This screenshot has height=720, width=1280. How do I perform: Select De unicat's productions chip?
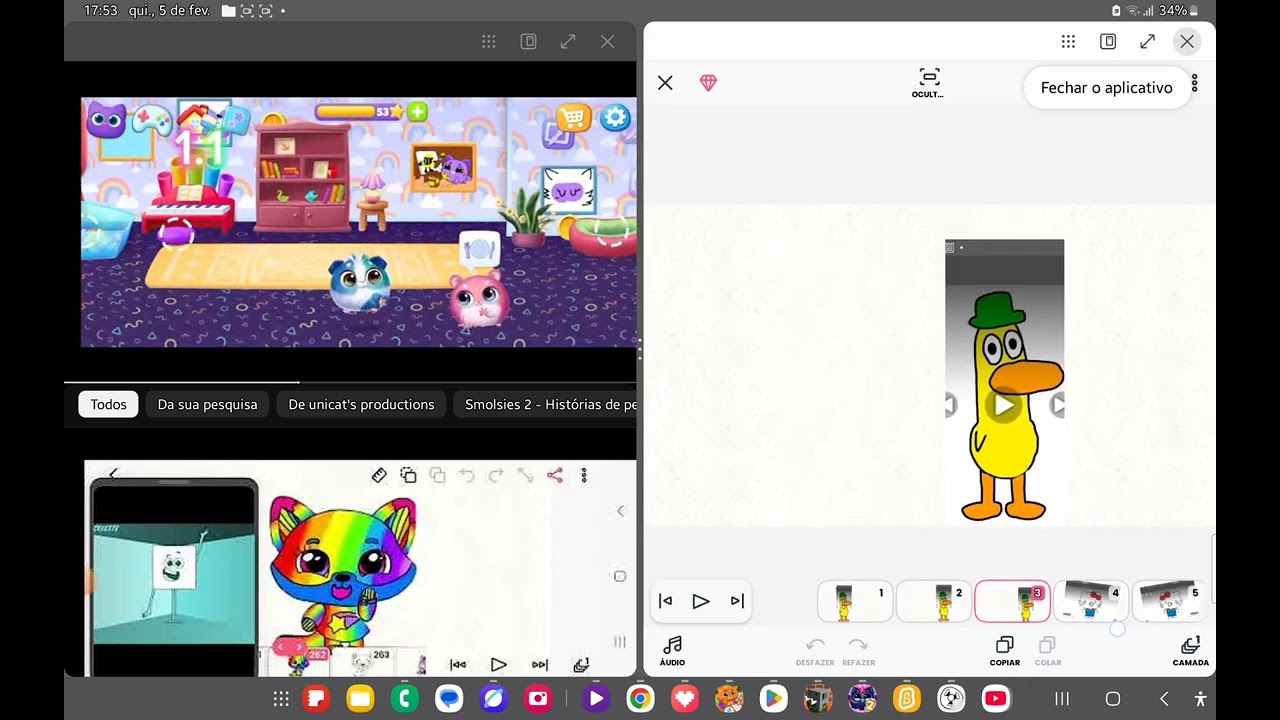[x=361, y=404]
